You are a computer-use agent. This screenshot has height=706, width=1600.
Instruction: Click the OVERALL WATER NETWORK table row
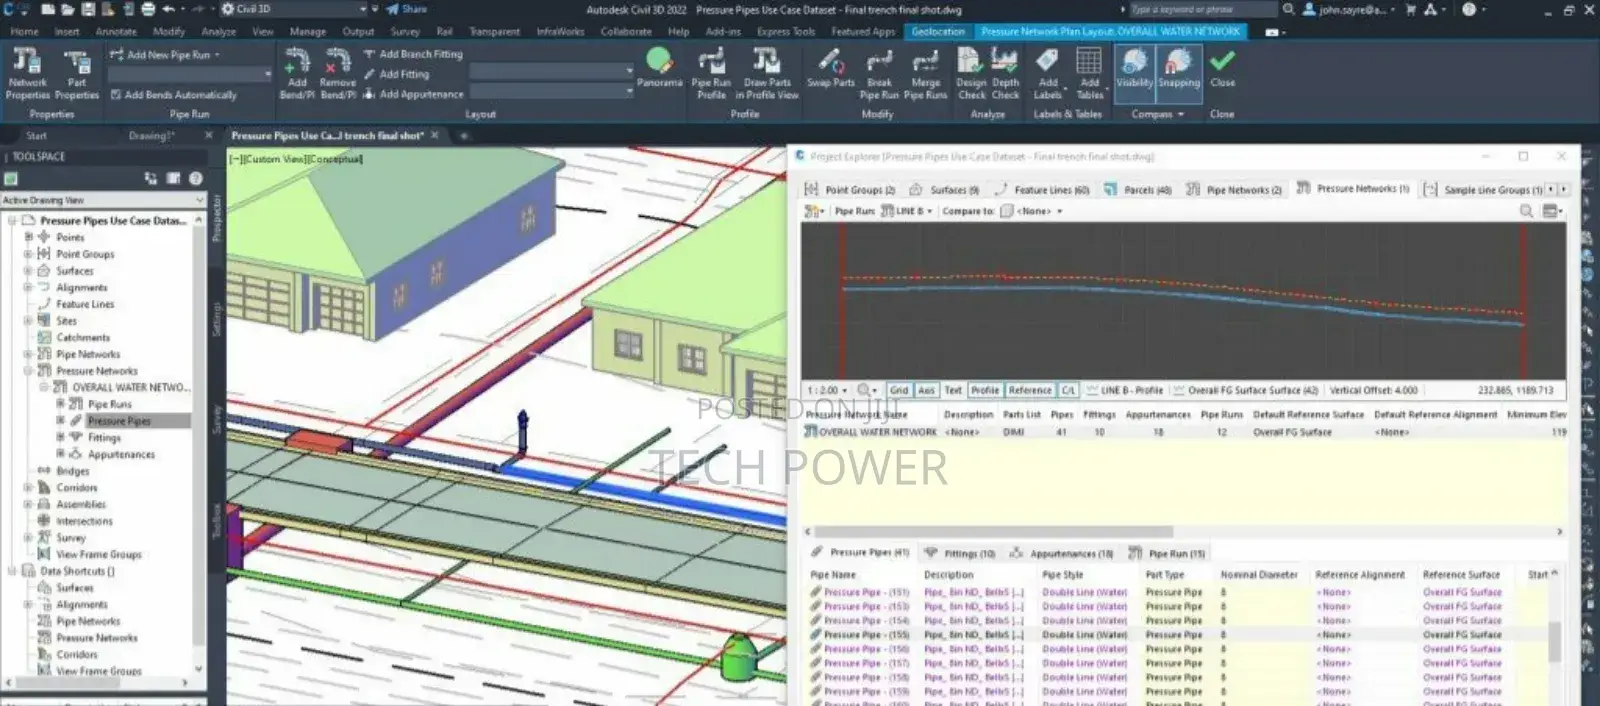coord(1185,432)
